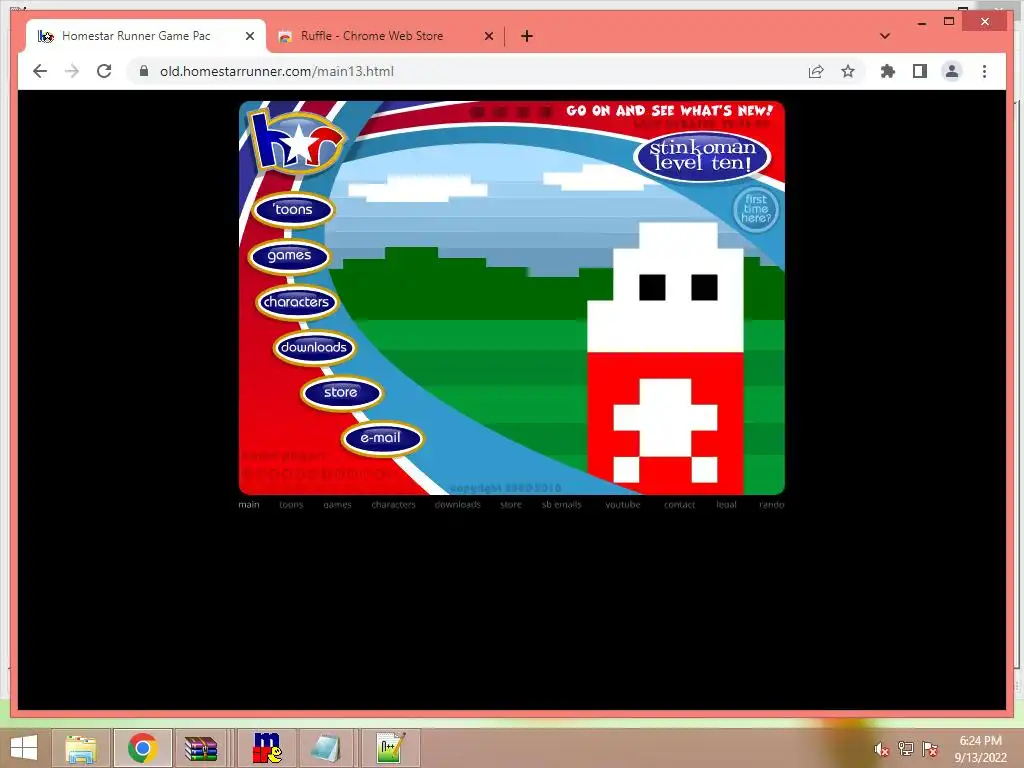This screenshot has width=1024, height=768.
Task: Open the characters oval menu button
Action: 296,302
